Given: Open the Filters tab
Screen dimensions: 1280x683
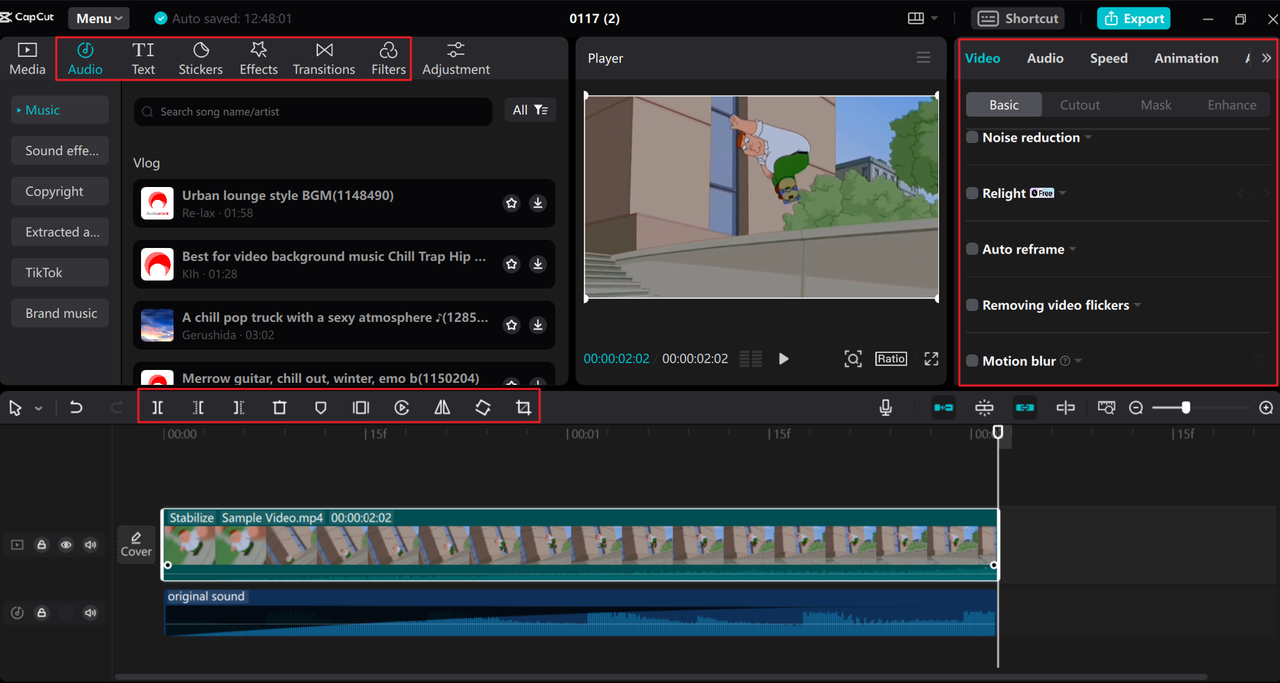Looking at the screenshot, I should [388, 59].
